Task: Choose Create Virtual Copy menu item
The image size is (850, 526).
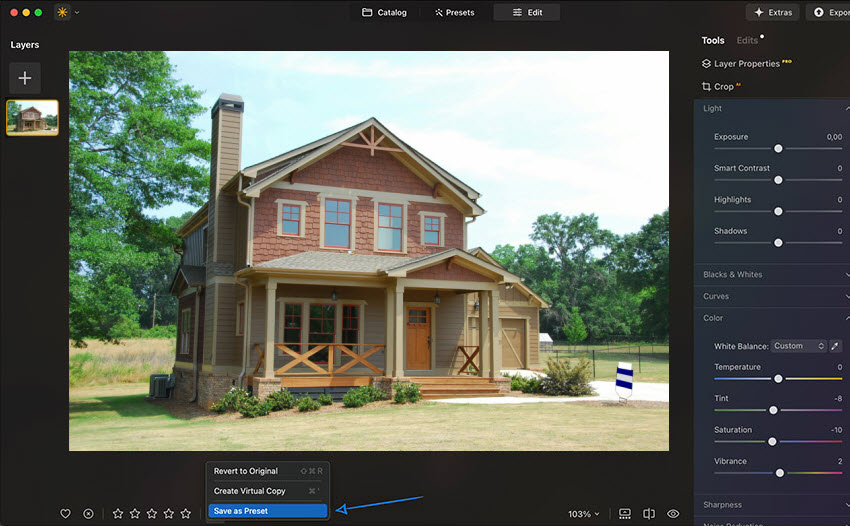Action: [x=268, y=491]
